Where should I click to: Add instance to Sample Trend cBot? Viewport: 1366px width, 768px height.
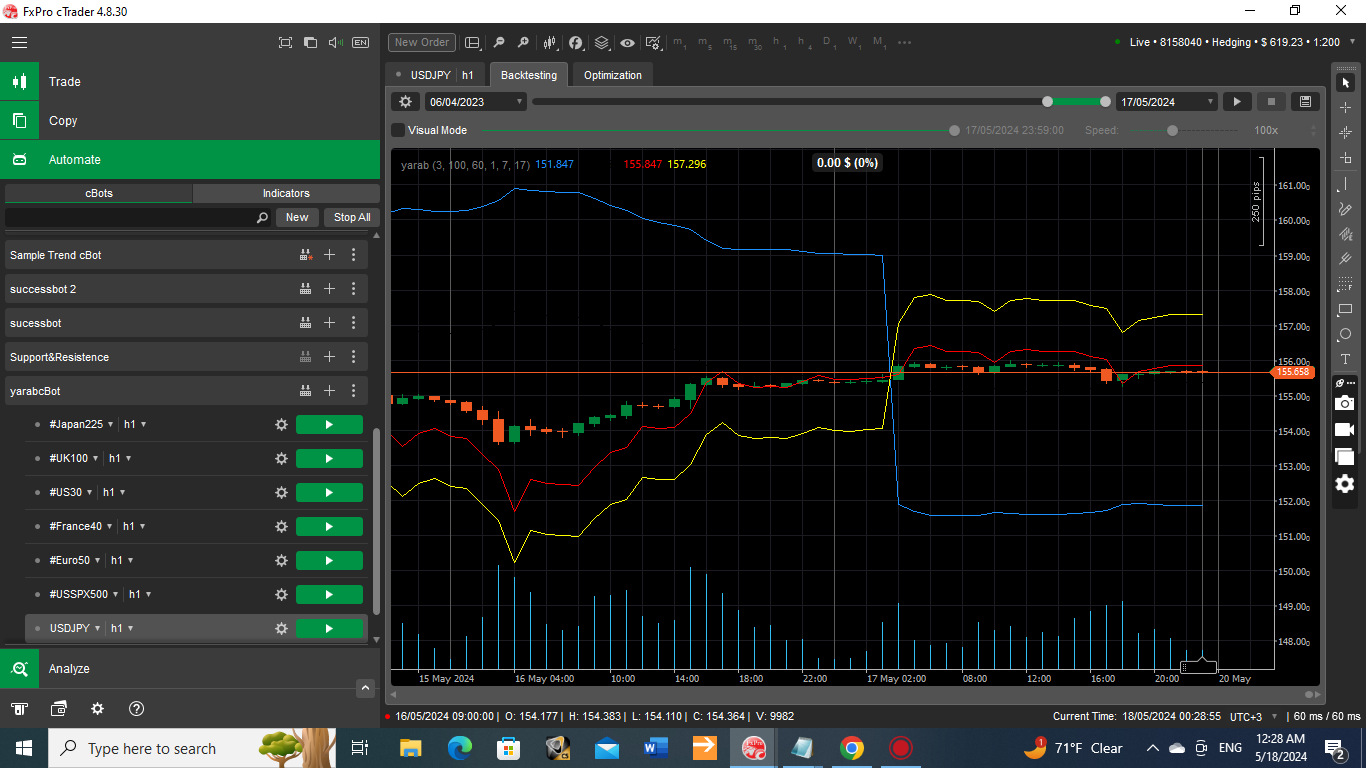(329, 255)
